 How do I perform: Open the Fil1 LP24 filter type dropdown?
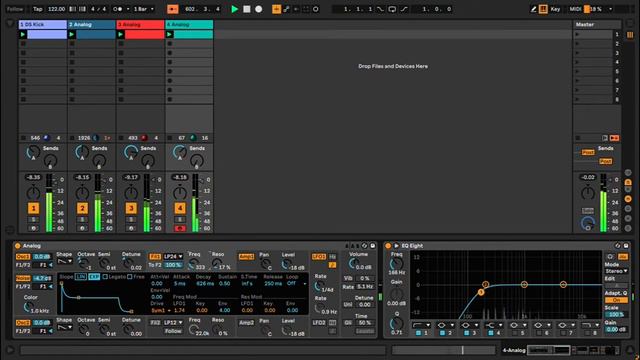coord(173,257)
